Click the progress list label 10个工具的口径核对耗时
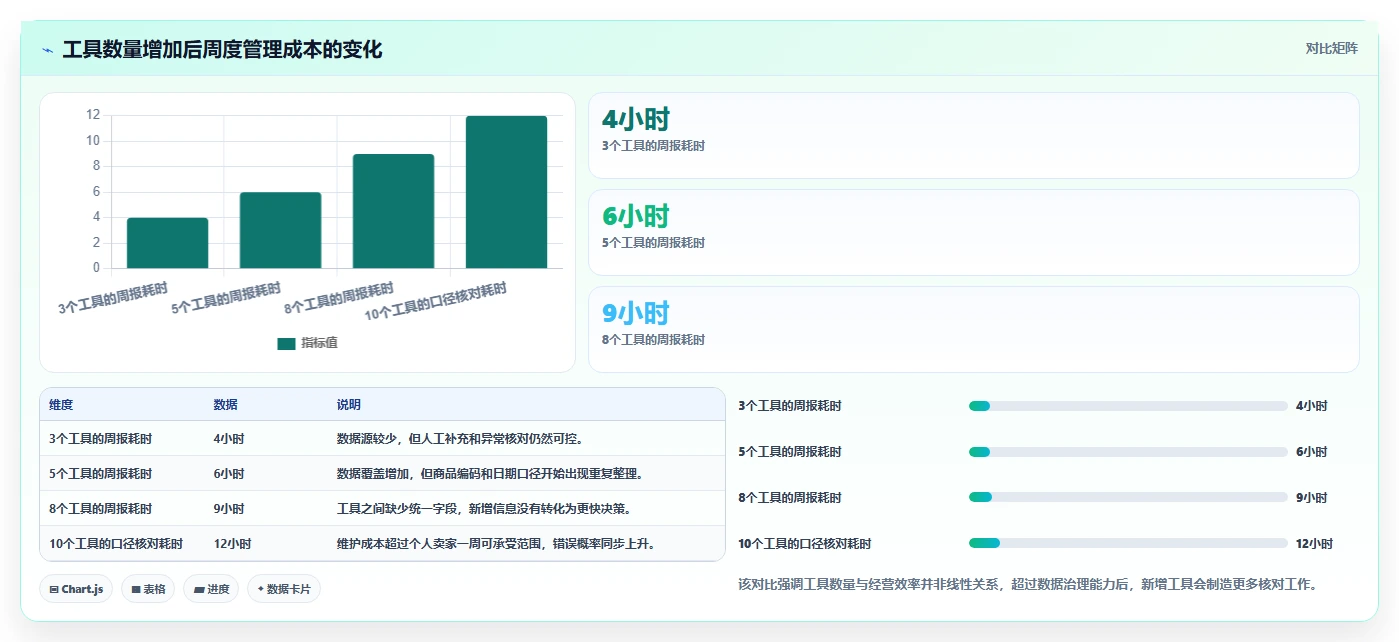This screenshot has width=1399, height=642. (804, 544)
